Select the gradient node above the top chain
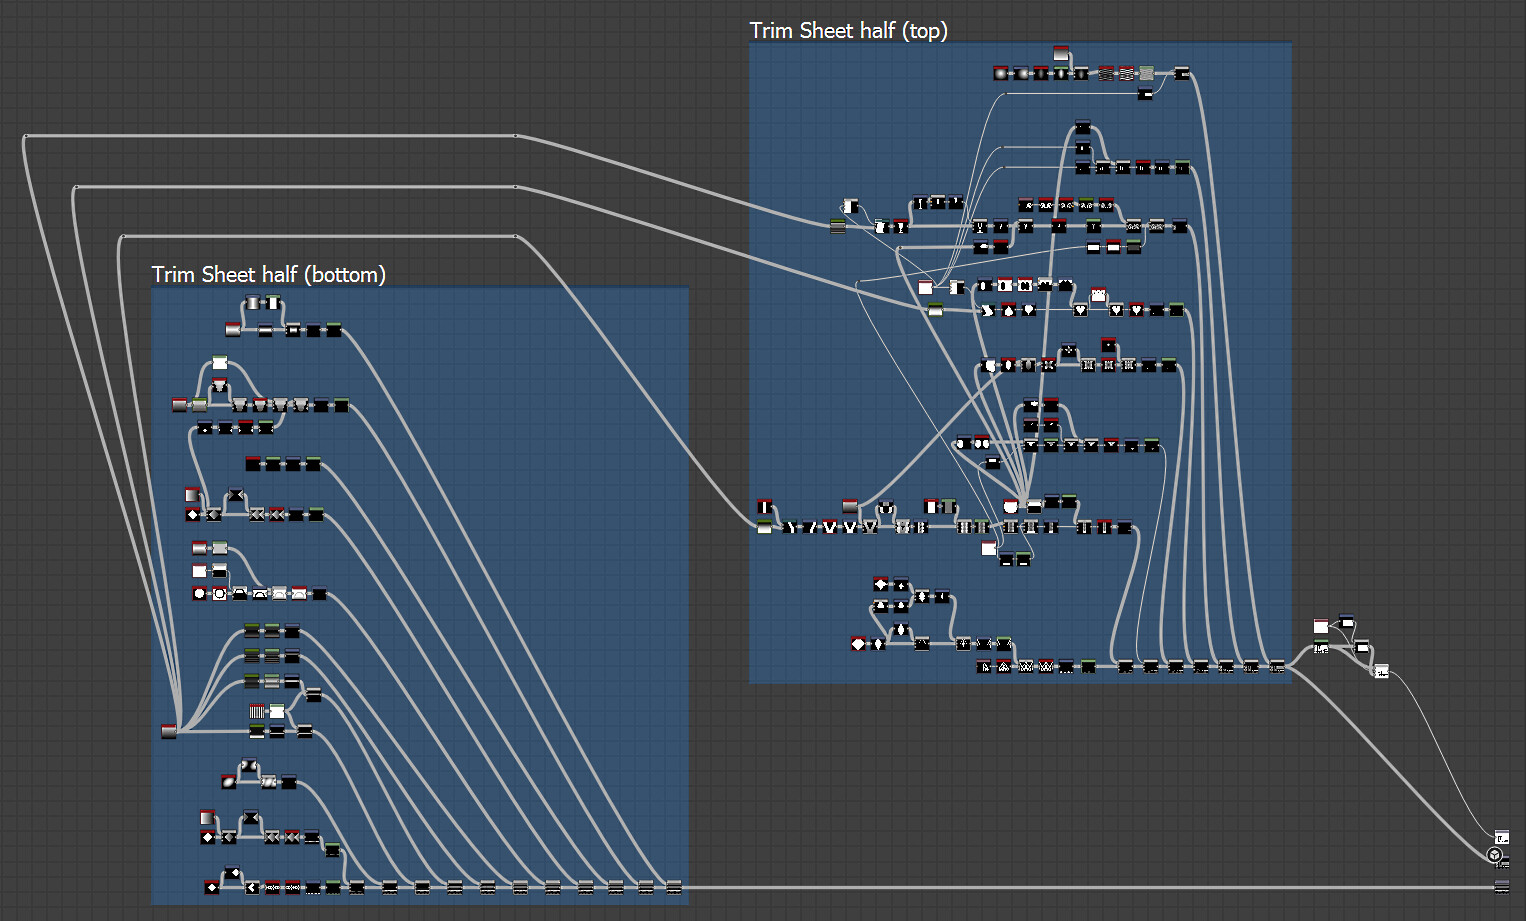The image size is (1526, 921). (1061, 53)
